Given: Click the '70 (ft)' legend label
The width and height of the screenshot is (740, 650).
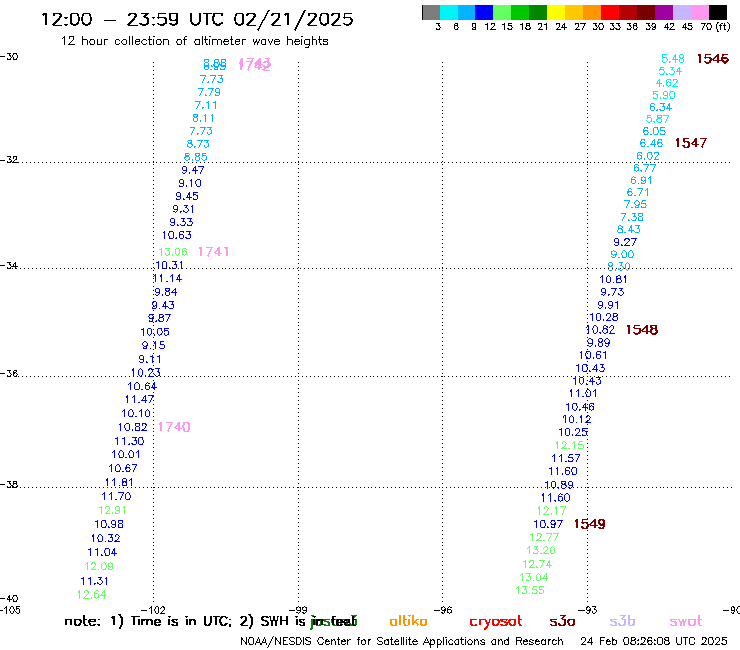Looking at the screenshot, I should click(715, 26).
